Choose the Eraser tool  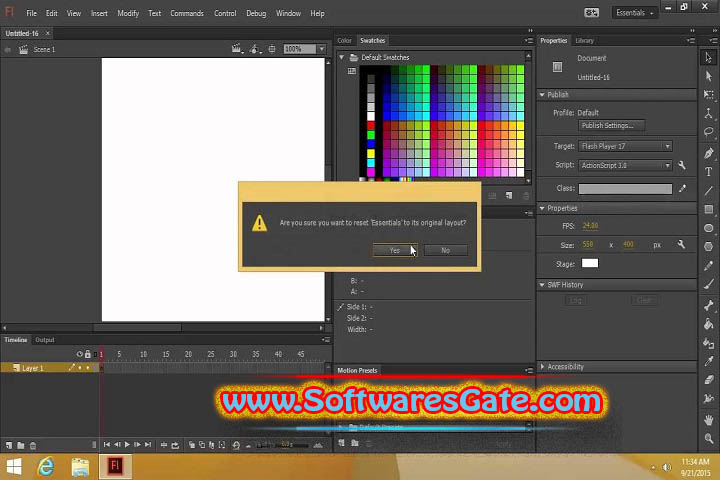(x=709, y=380)
